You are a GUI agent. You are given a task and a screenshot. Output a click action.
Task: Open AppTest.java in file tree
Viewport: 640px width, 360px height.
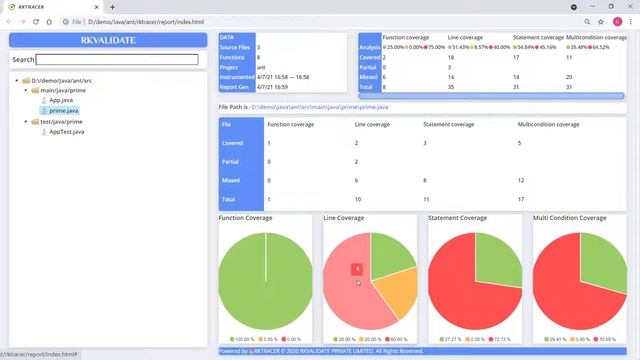[67, 132]
